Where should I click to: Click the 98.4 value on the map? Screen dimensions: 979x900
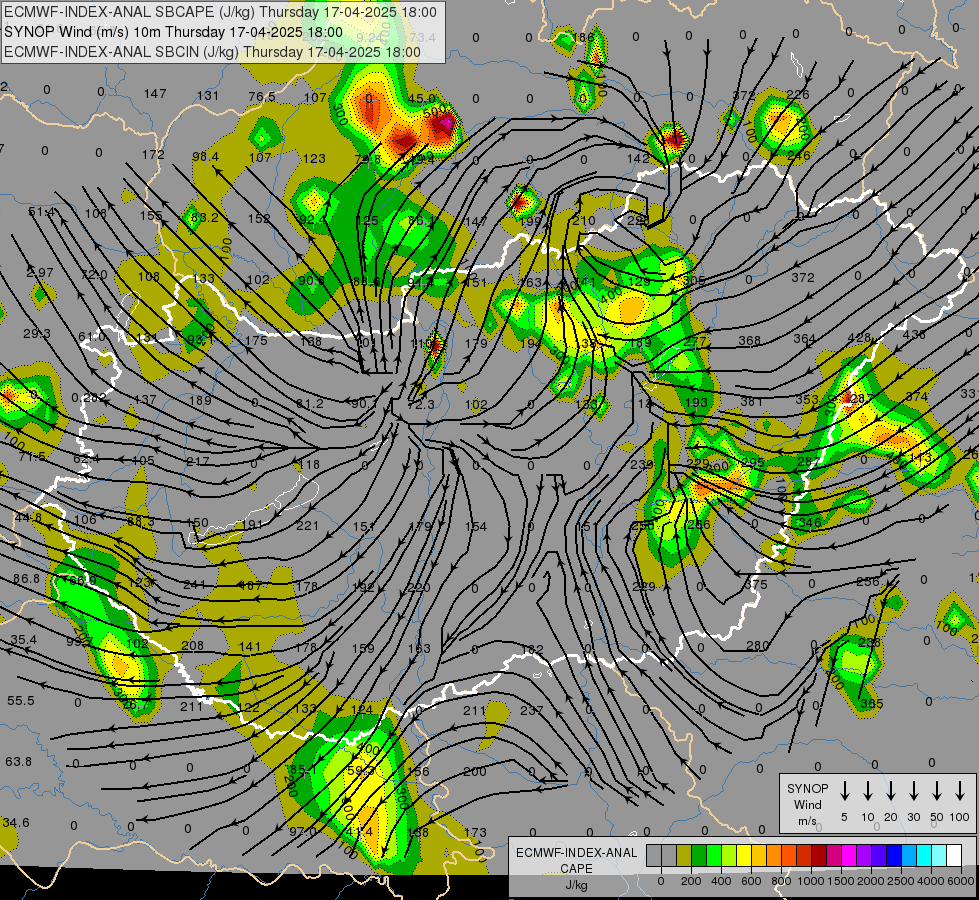pyautogui.click(x=205, y=156)
